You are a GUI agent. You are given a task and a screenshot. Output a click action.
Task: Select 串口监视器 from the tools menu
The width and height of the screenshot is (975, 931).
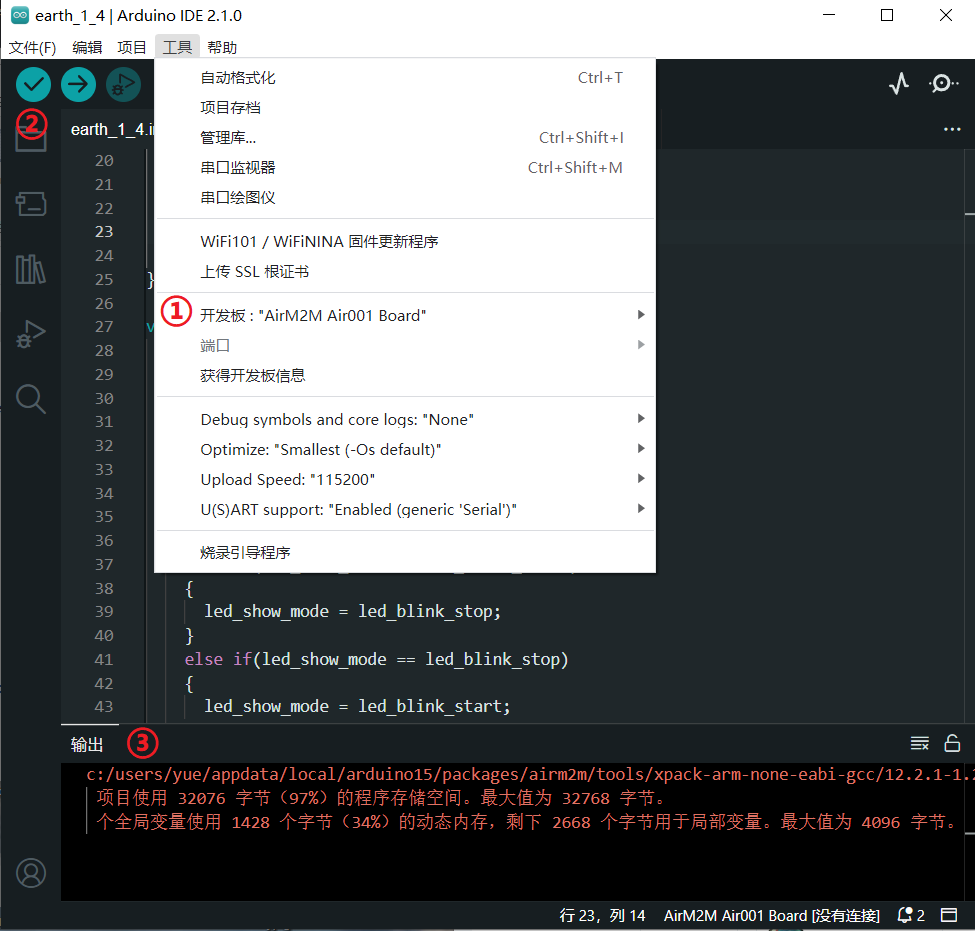(238, 167)
